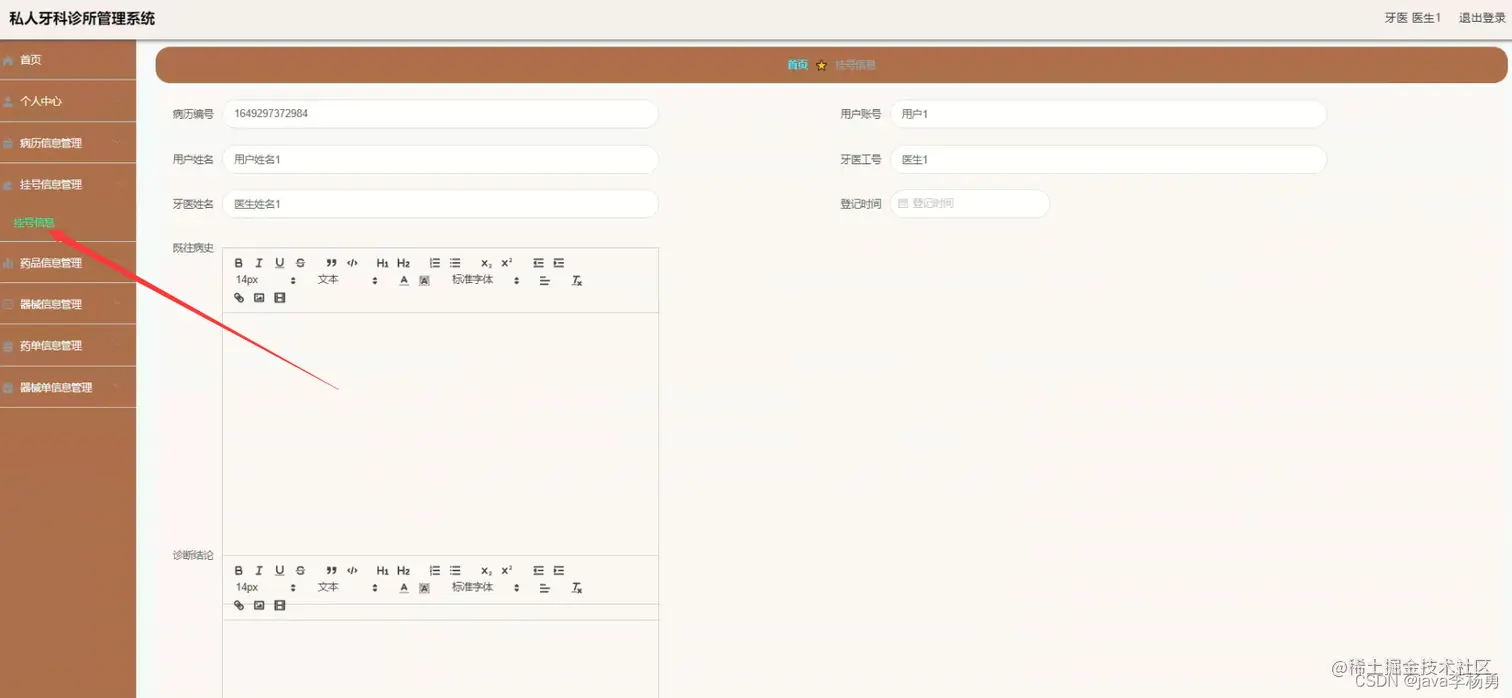Apply italic in the 诊断结论 editor
Viewport: 1512px width, 698px height.
pos(259,571)
